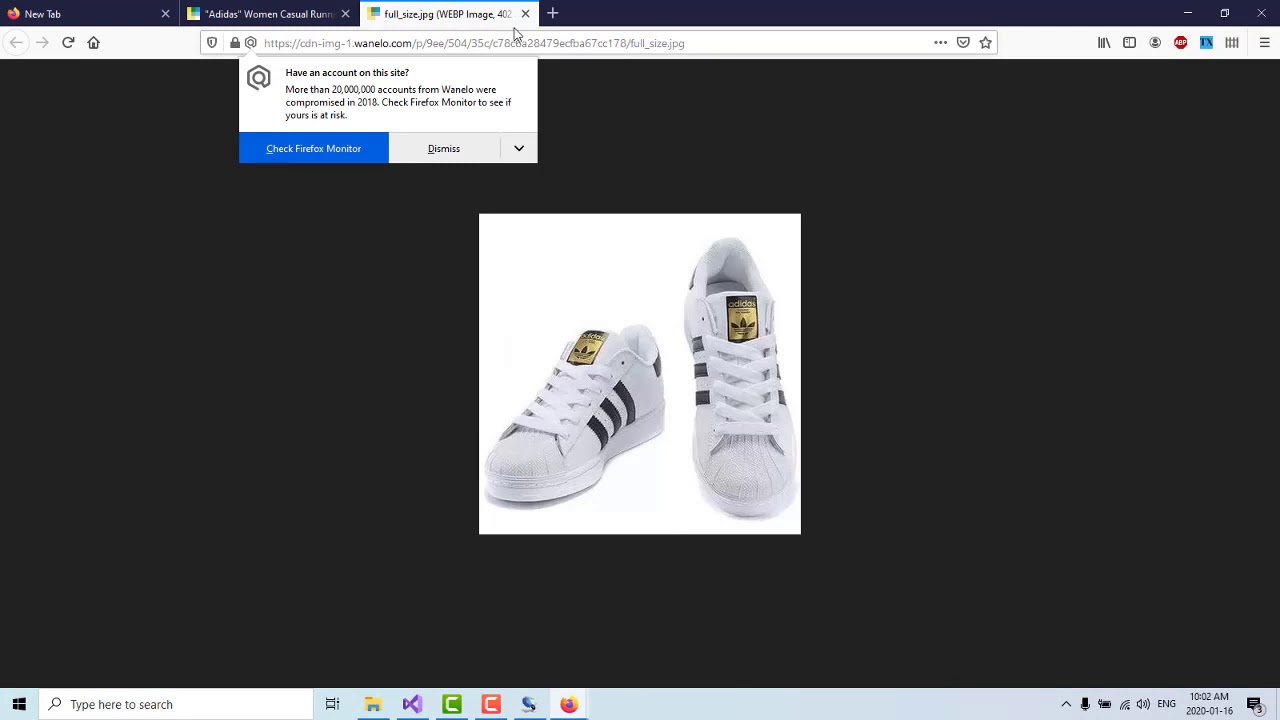Viewport: 1280px width, 720px height.
Task: Open the clock and calendar flyout
Action: click(x=1209, y=704)
